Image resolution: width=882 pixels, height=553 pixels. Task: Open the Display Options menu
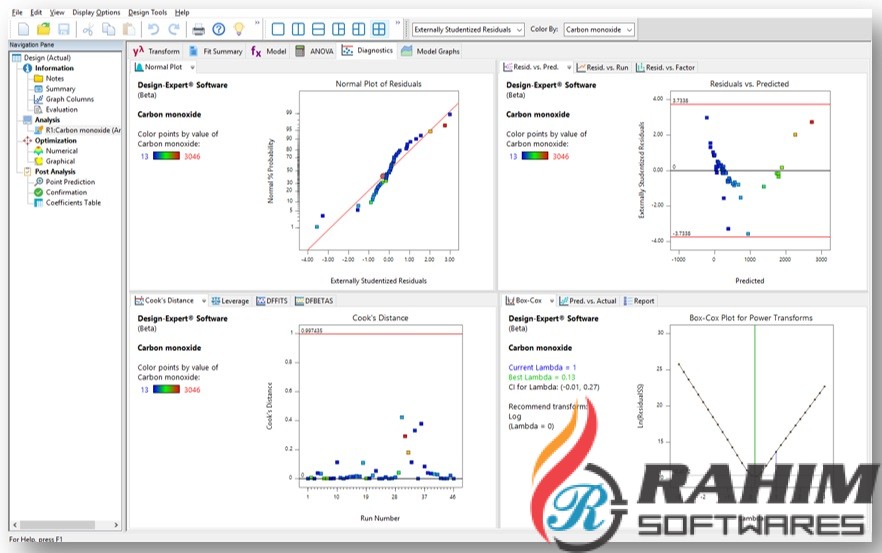pos(96,12)
